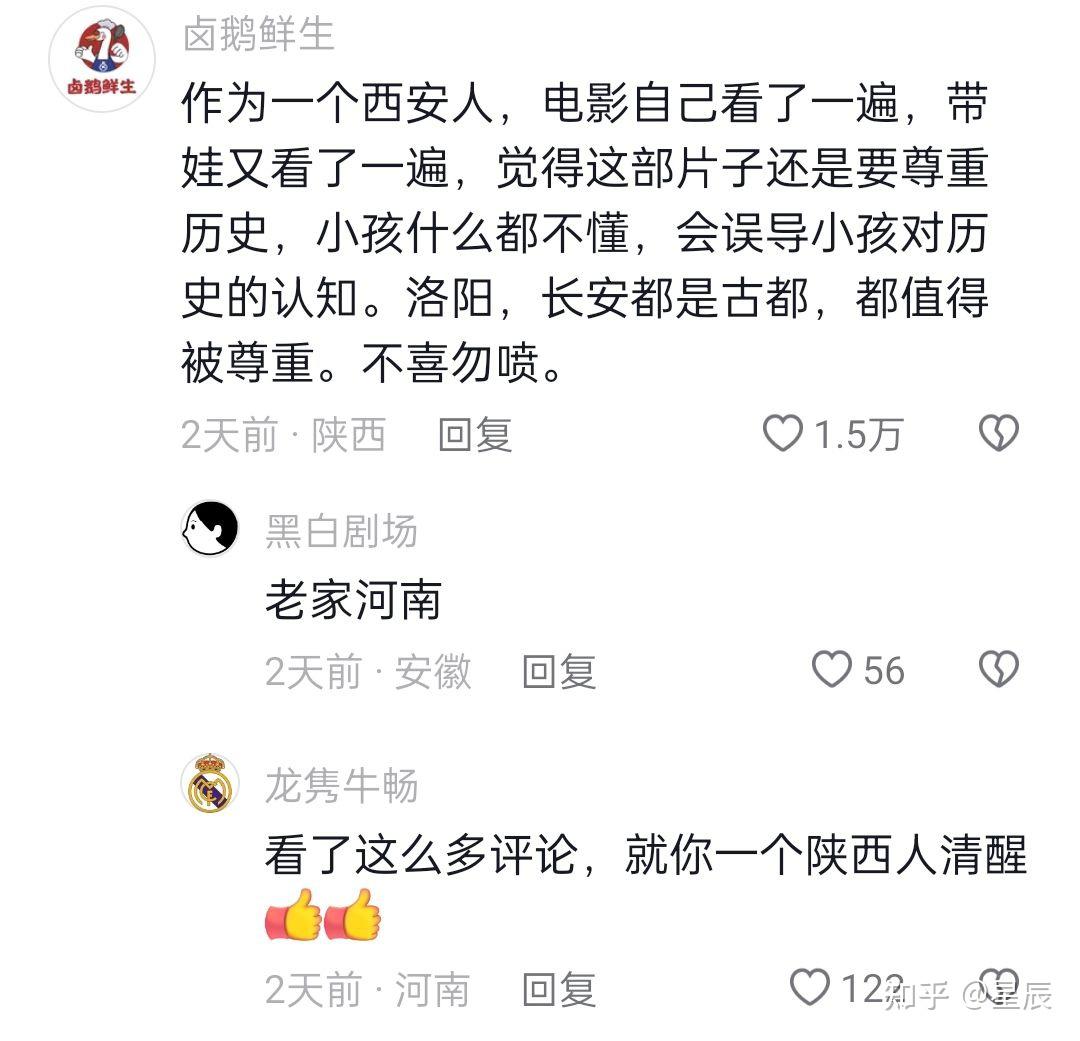Like 龙隽牛畅's reply with heart icon
This screenshot has height=1041, width=1080.
point(809,987)
